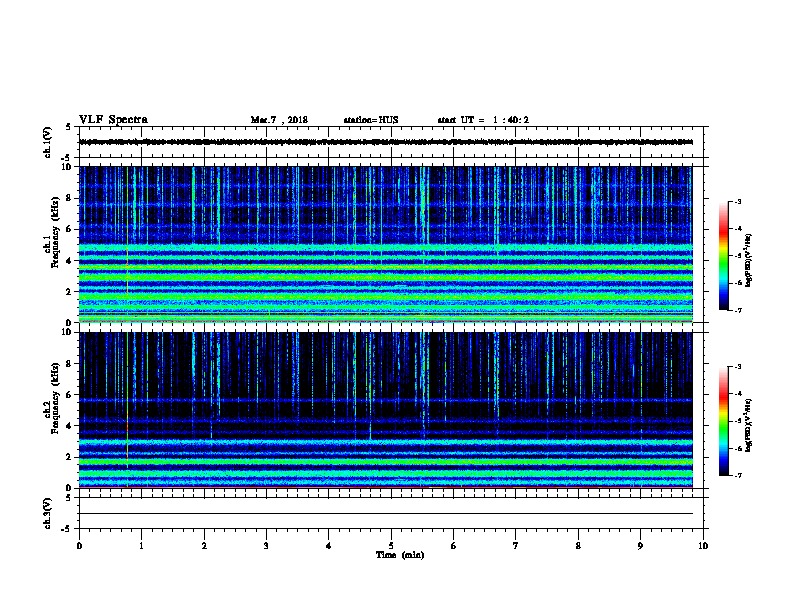Click the "ch.1(V)" waveform axis label

pos(47,142)
